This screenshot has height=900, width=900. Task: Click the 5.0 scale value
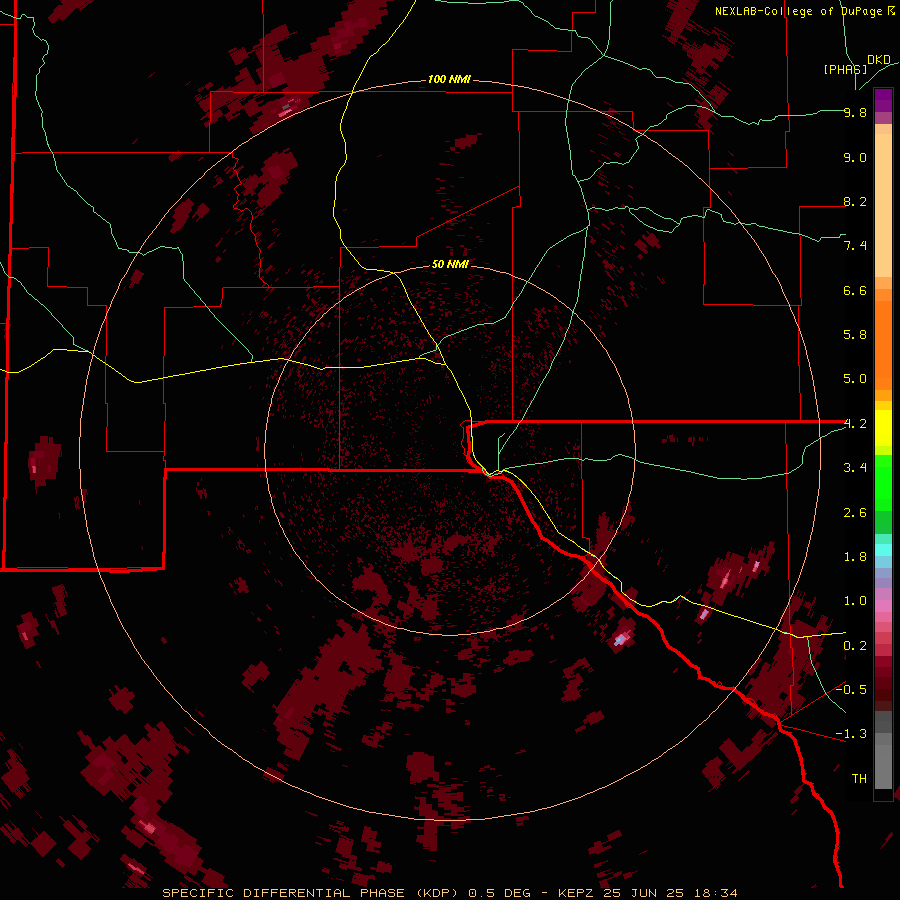tap(855, 379)
